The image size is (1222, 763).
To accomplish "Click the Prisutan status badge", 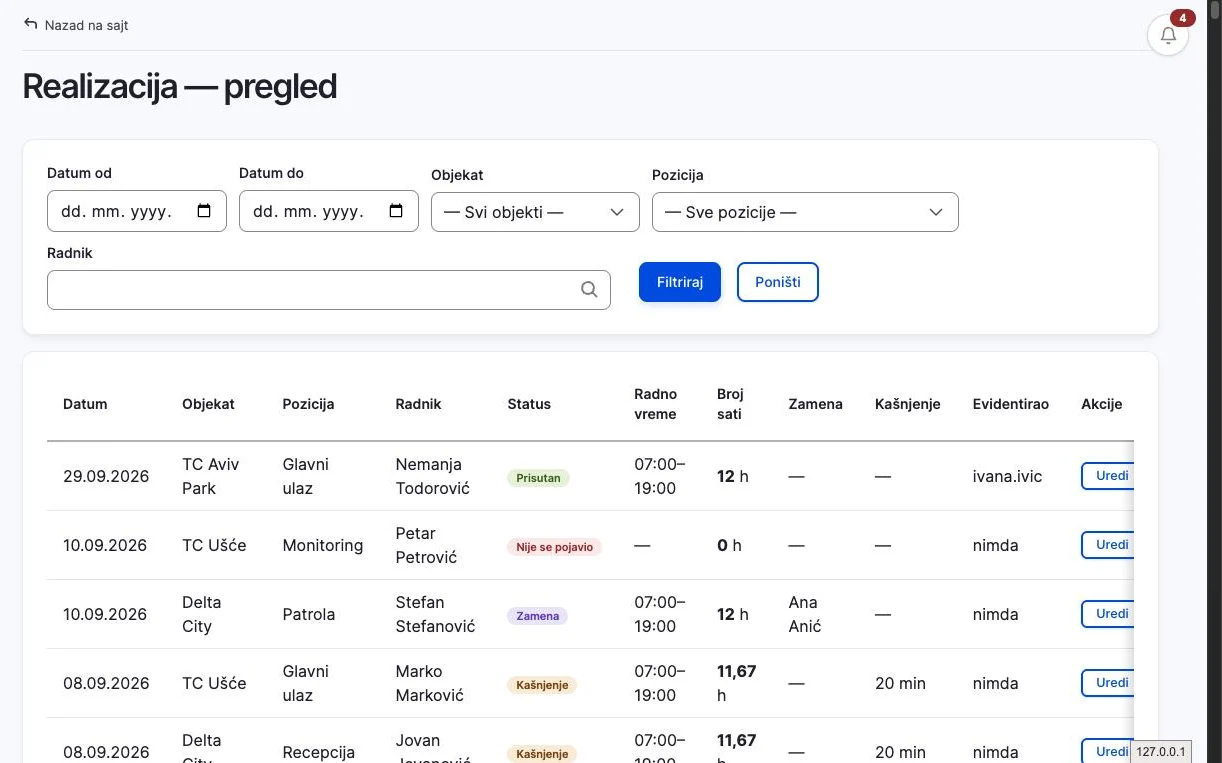I will [x=538, y=478].
